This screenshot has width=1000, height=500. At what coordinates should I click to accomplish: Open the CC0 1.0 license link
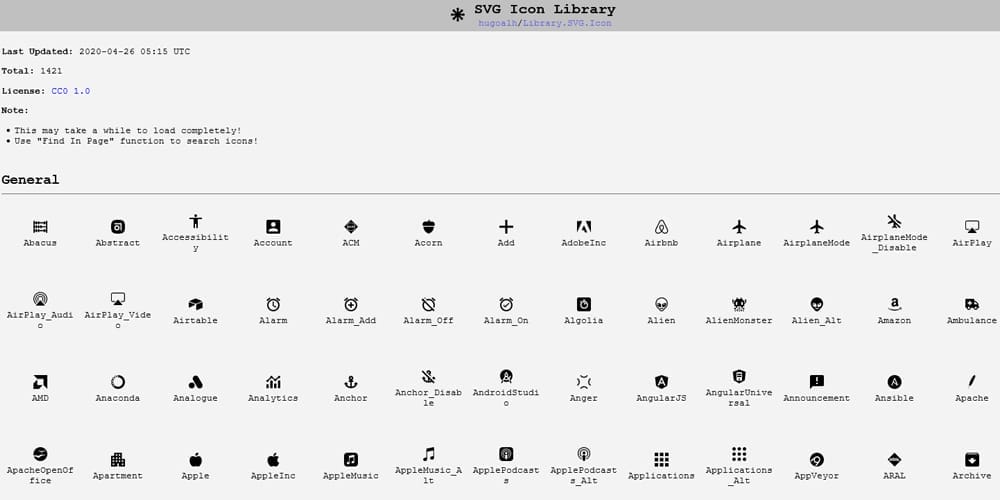pyautogui.click(x=71, y=91)
